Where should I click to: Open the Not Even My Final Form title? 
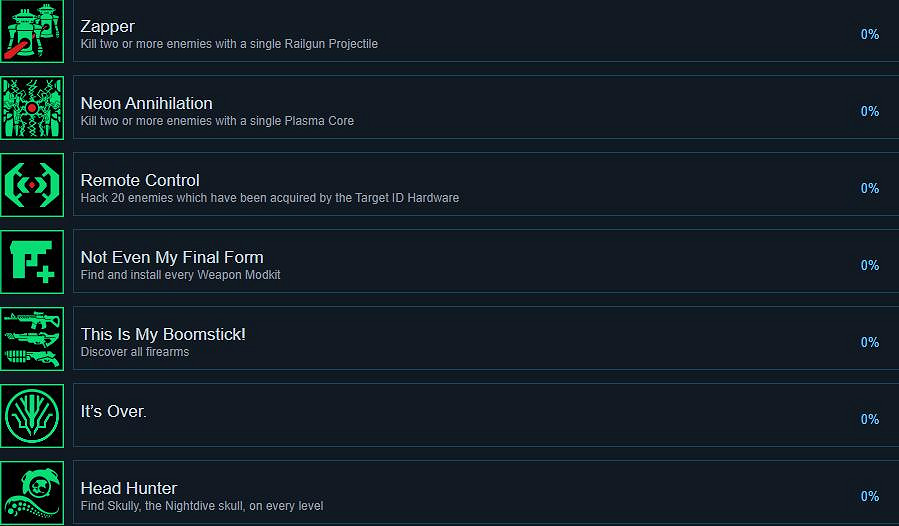172,257
